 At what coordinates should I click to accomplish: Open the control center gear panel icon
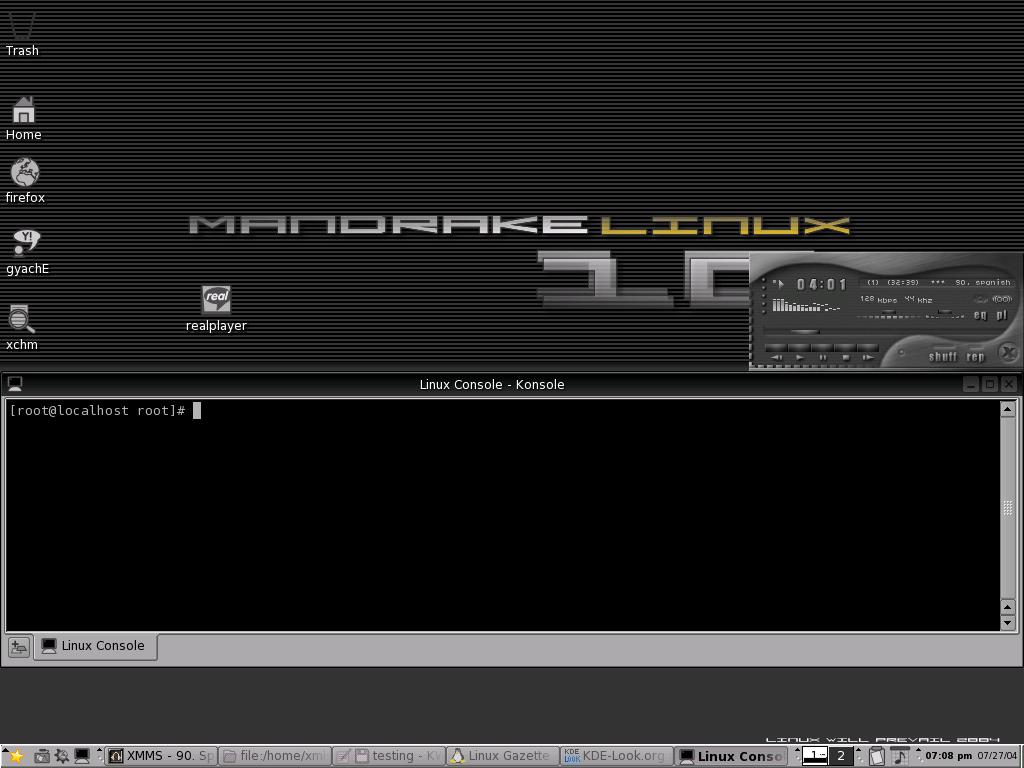(x=62, y=756)
